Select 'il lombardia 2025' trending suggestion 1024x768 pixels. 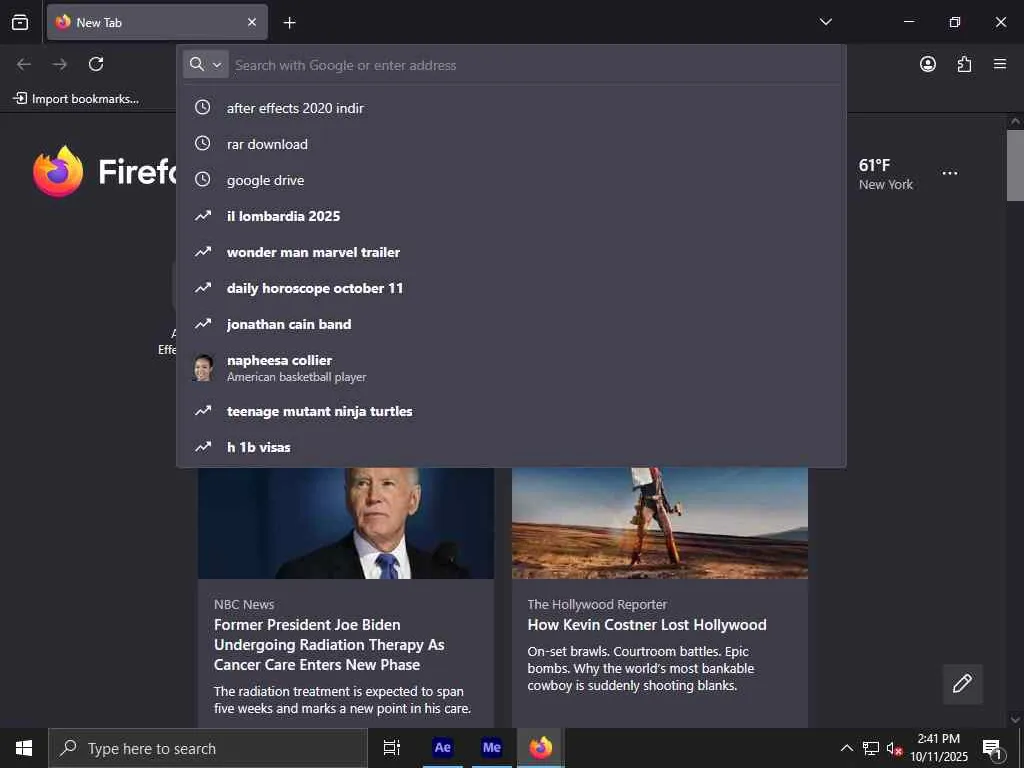coord(511,216)
